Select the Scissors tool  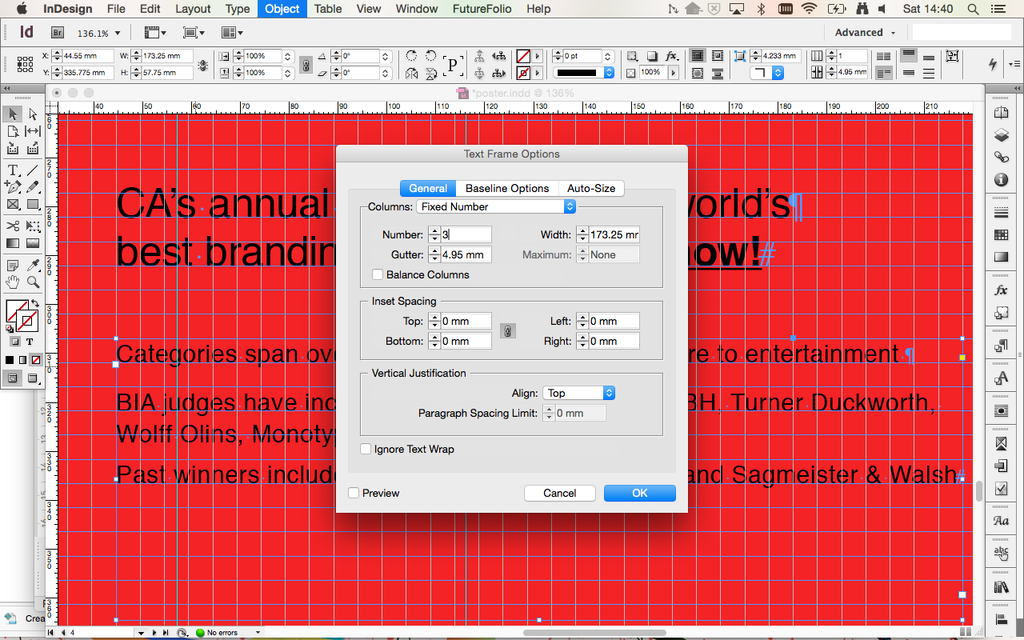click(11, 225)
